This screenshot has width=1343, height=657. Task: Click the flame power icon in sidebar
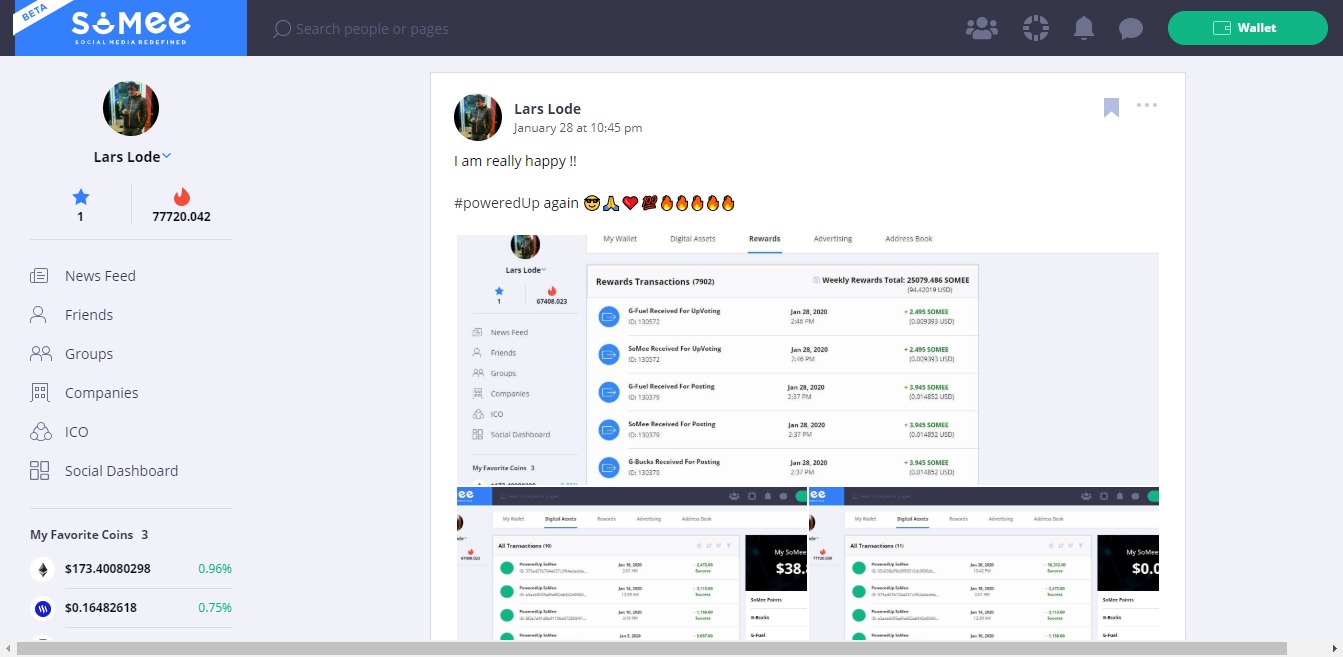(x=181, y=197)
